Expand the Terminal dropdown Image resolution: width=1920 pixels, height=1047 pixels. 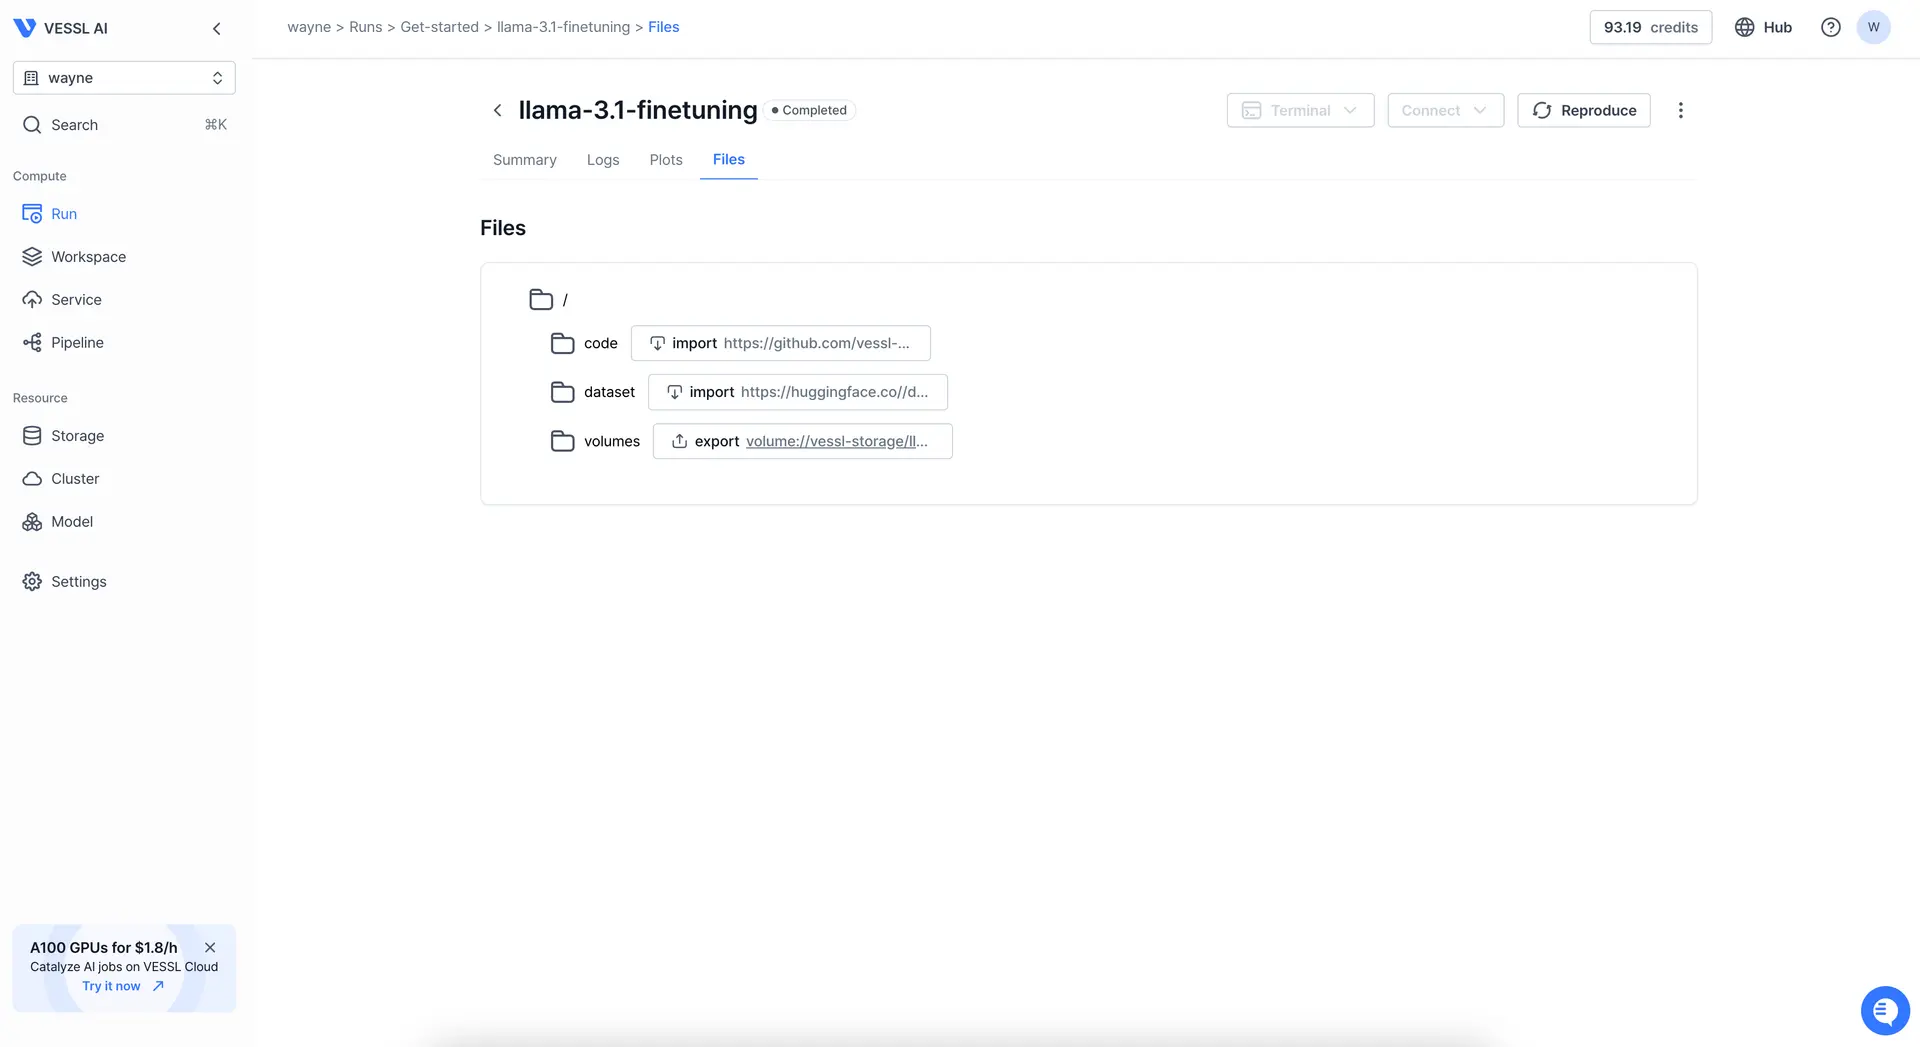[x=1300, y=110]
